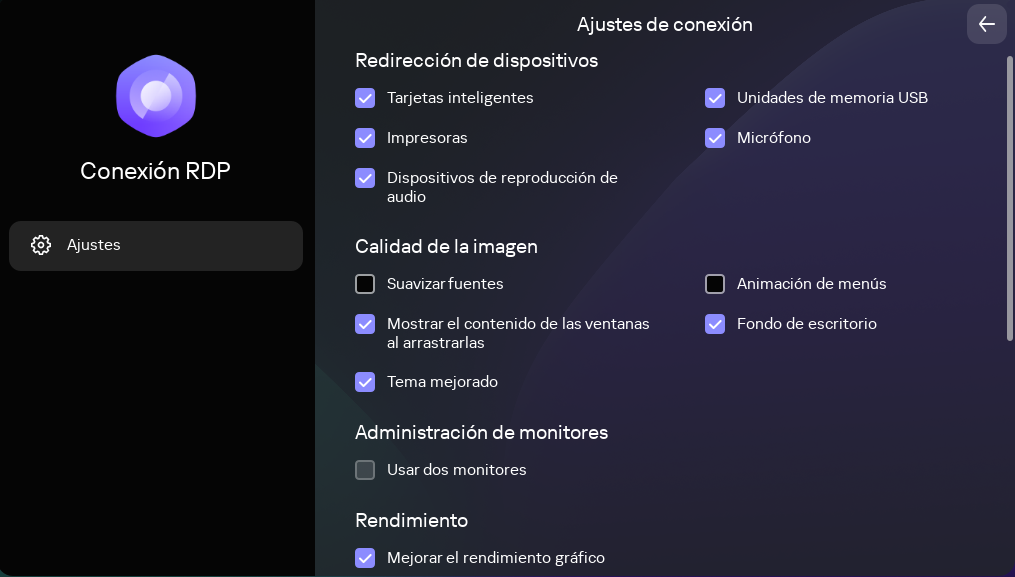Uncheck Unidades de memoria USB

coord(715,98)
